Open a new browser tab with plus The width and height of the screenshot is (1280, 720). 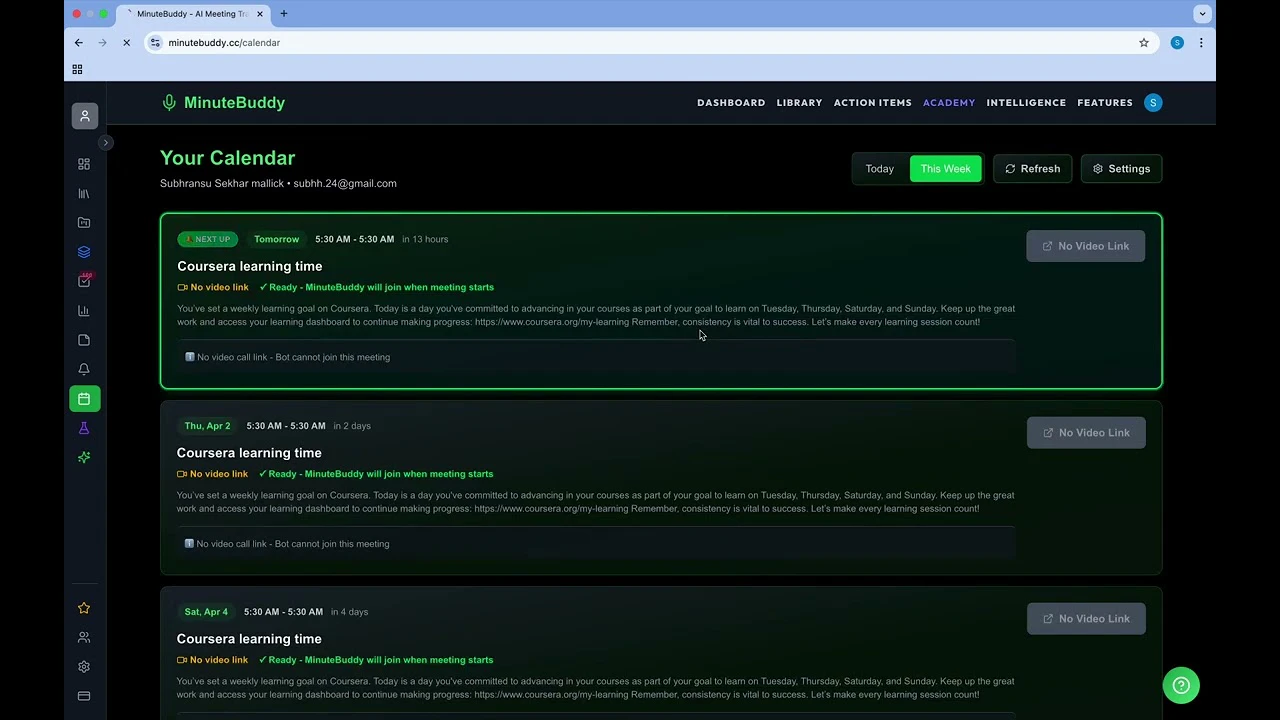(284, 14)
